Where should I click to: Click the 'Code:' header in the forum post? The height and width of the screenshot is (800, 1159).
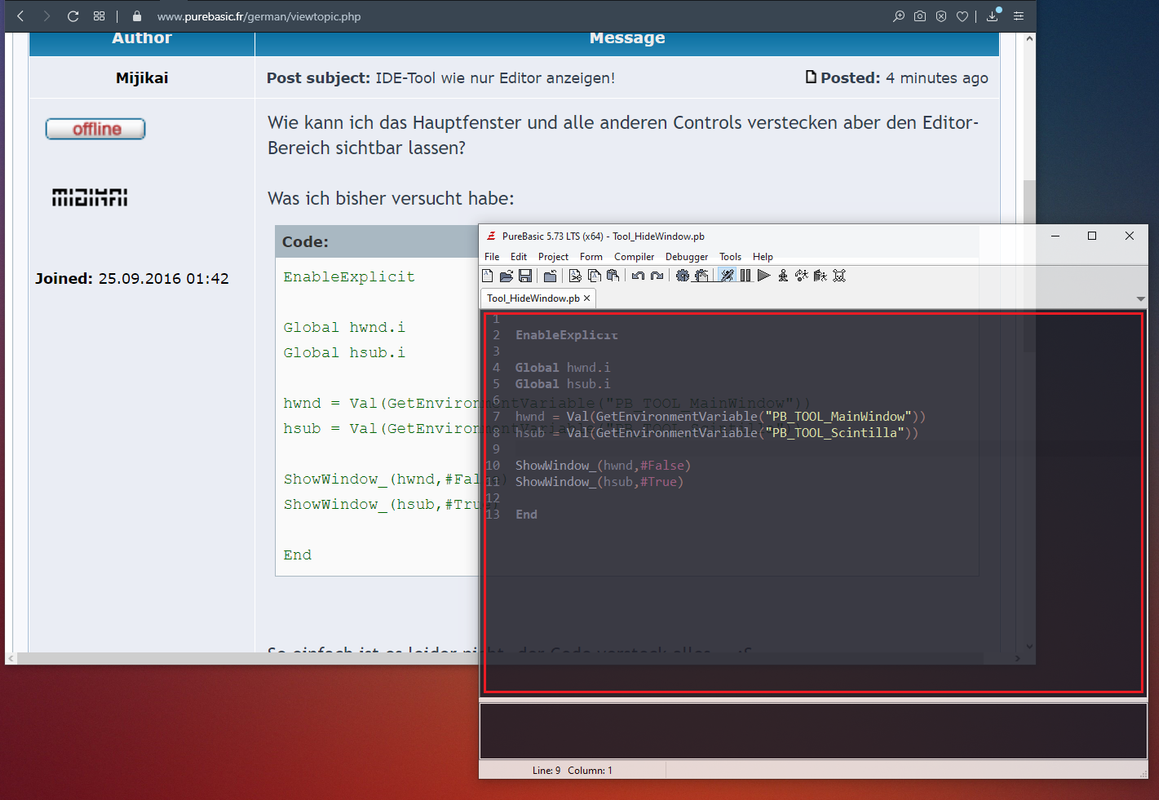[305, 242]
